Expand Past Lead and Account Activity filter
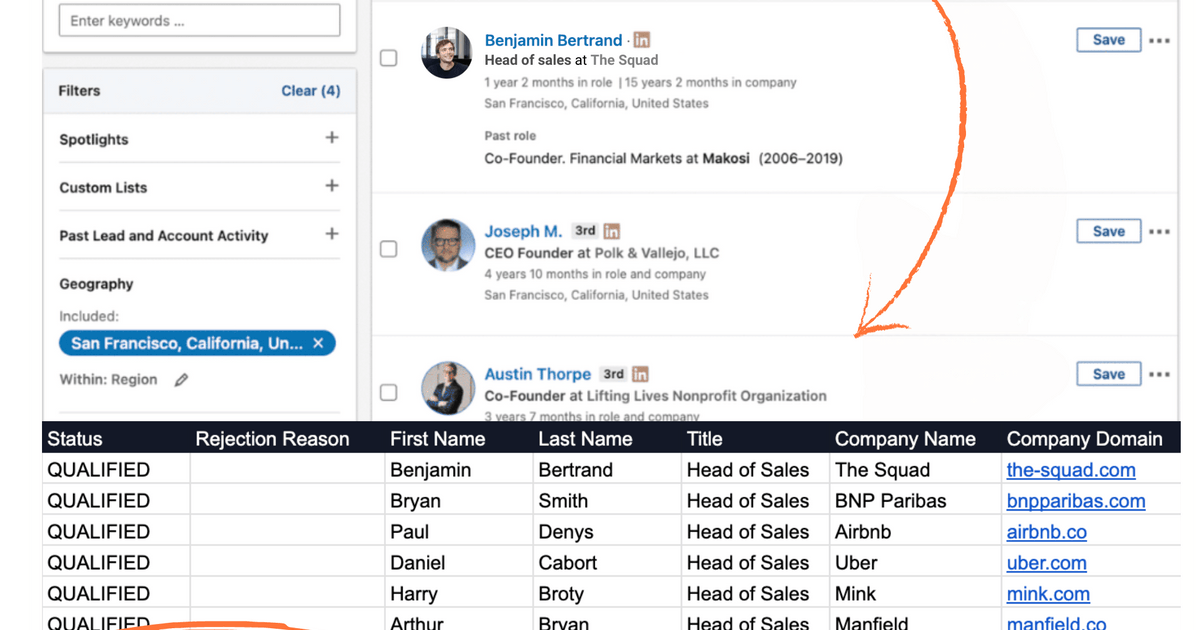The width and height of the screenshot is (1200, 630). pyautogui.click(x=332, y=234)
